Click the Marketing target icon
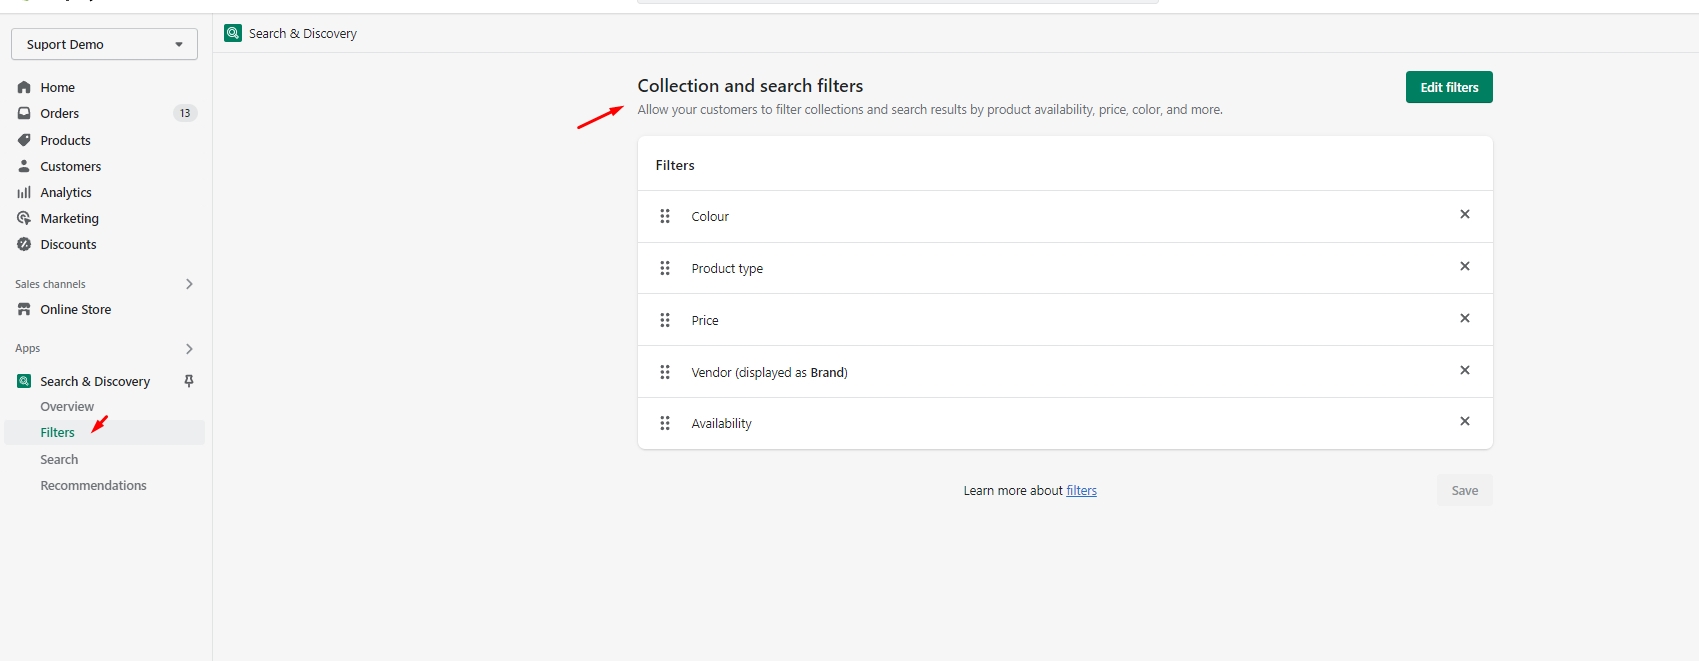This screenshot has height=661, width=1699. [24, 218]
